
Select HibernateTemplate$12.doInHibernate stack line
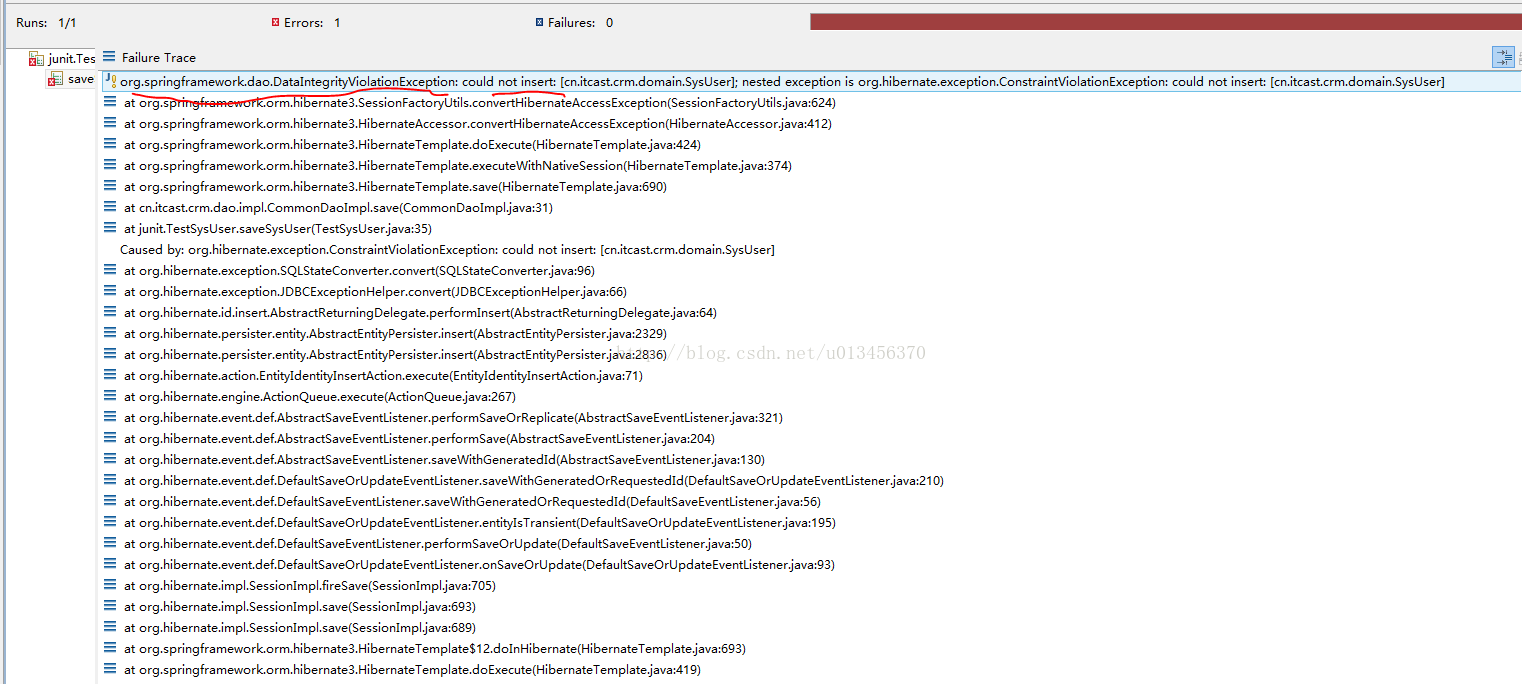pyautogui.click(x=435, y=649)
